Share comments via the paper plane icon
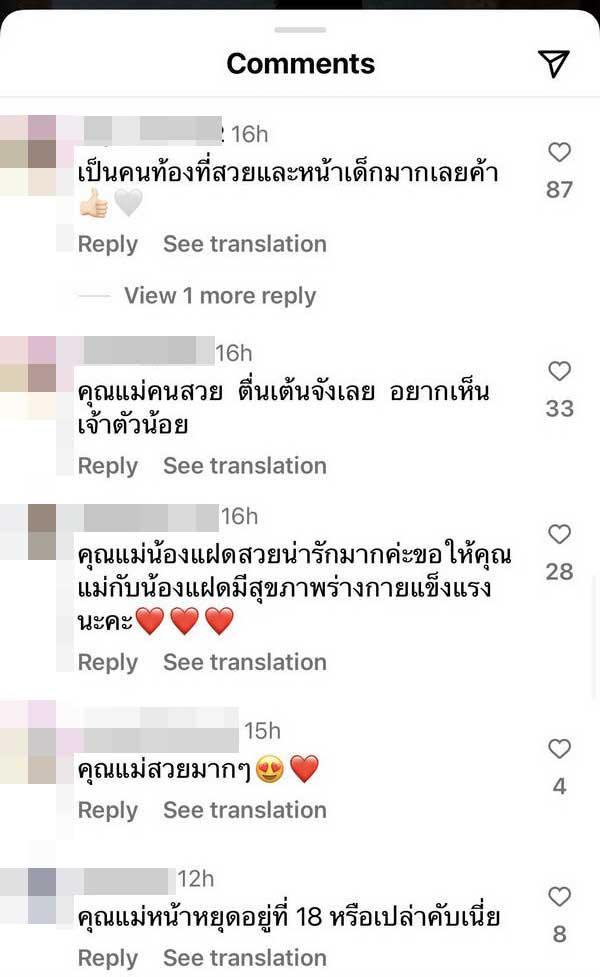The image size is (600, 977). tap(552, 63)
